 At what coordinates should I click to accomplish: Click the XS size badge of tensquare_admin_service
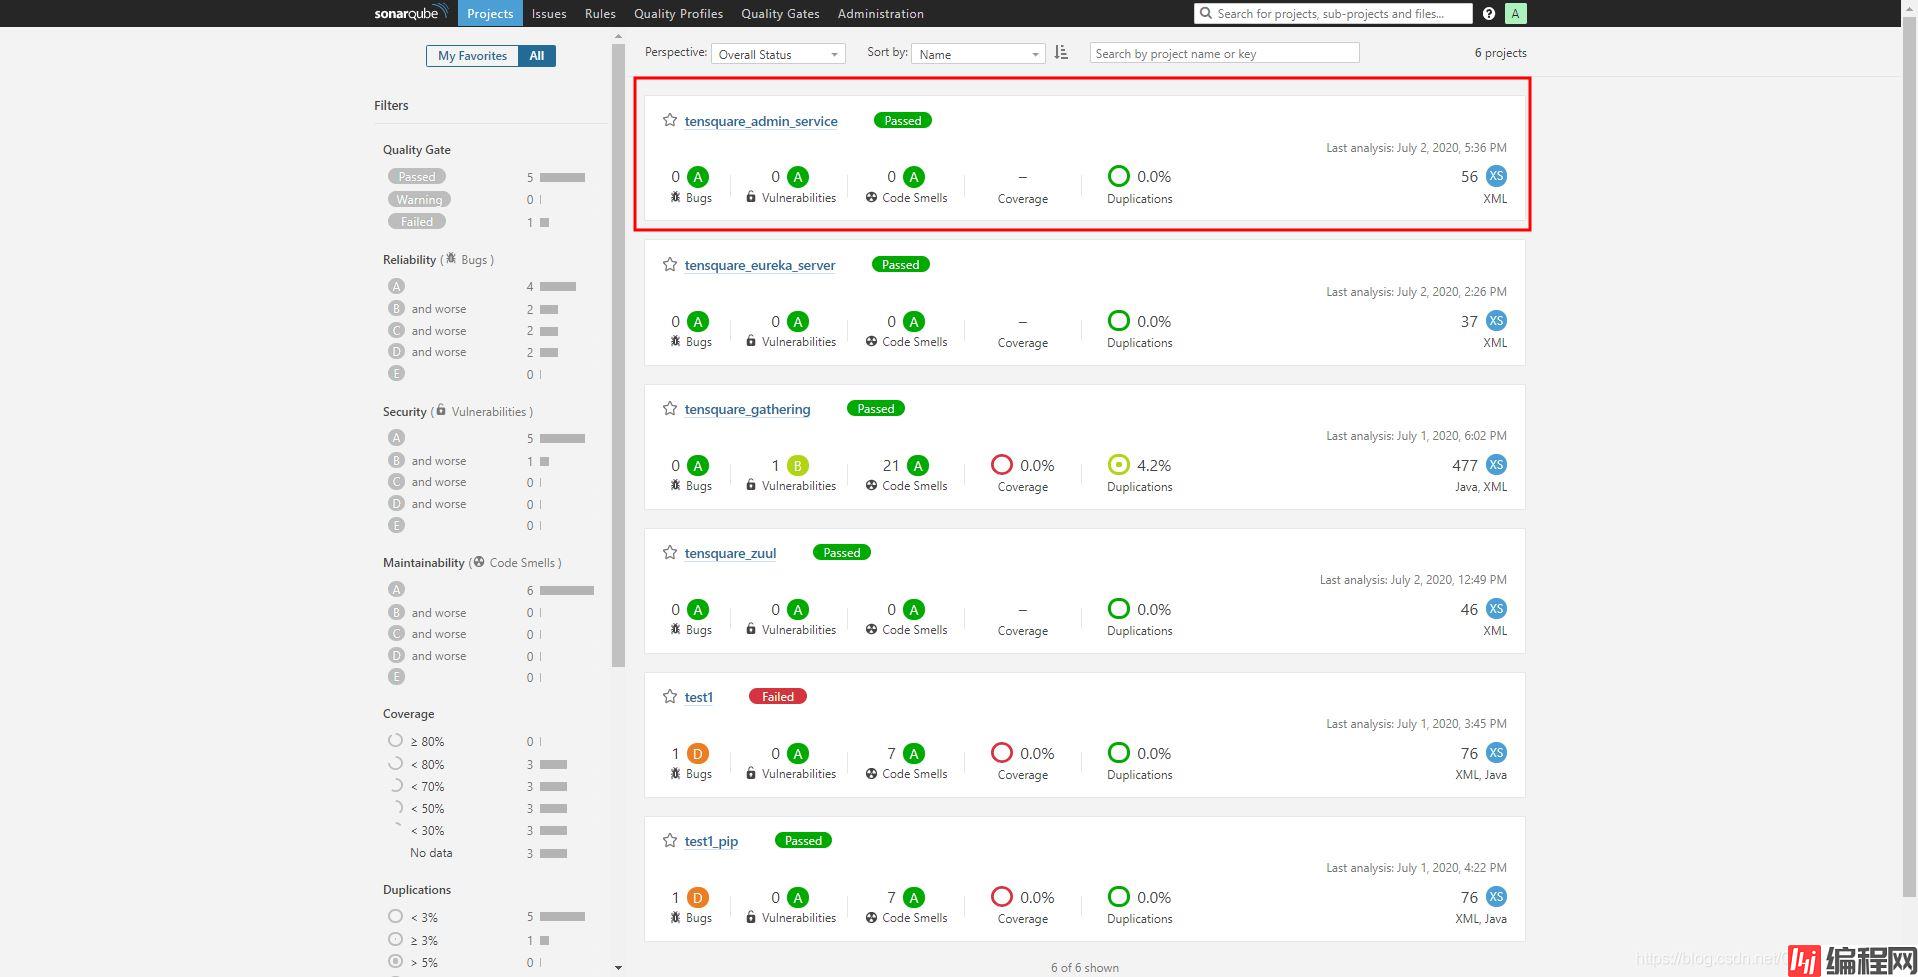pyautogui.click(x=1496, y=176)
